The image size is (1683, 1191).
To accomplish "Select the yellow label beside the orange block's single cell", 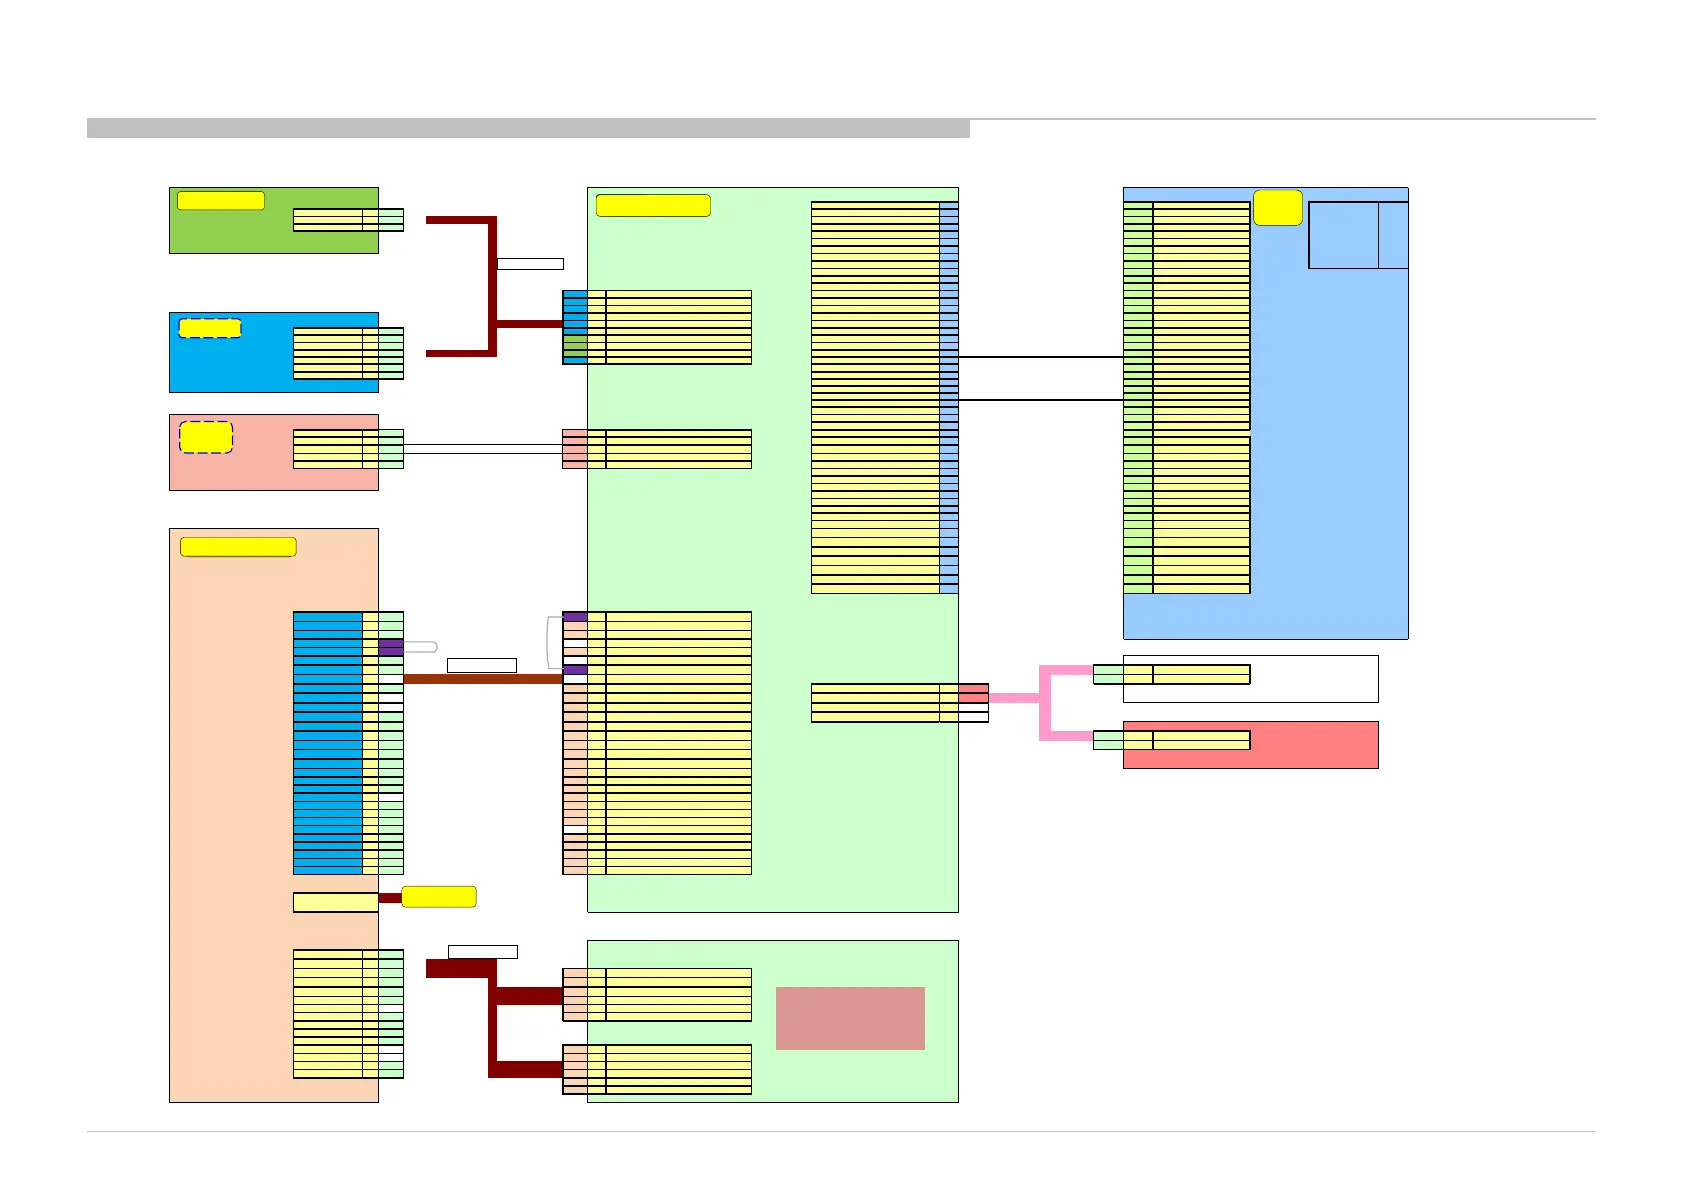I will (x=439, y=897).
